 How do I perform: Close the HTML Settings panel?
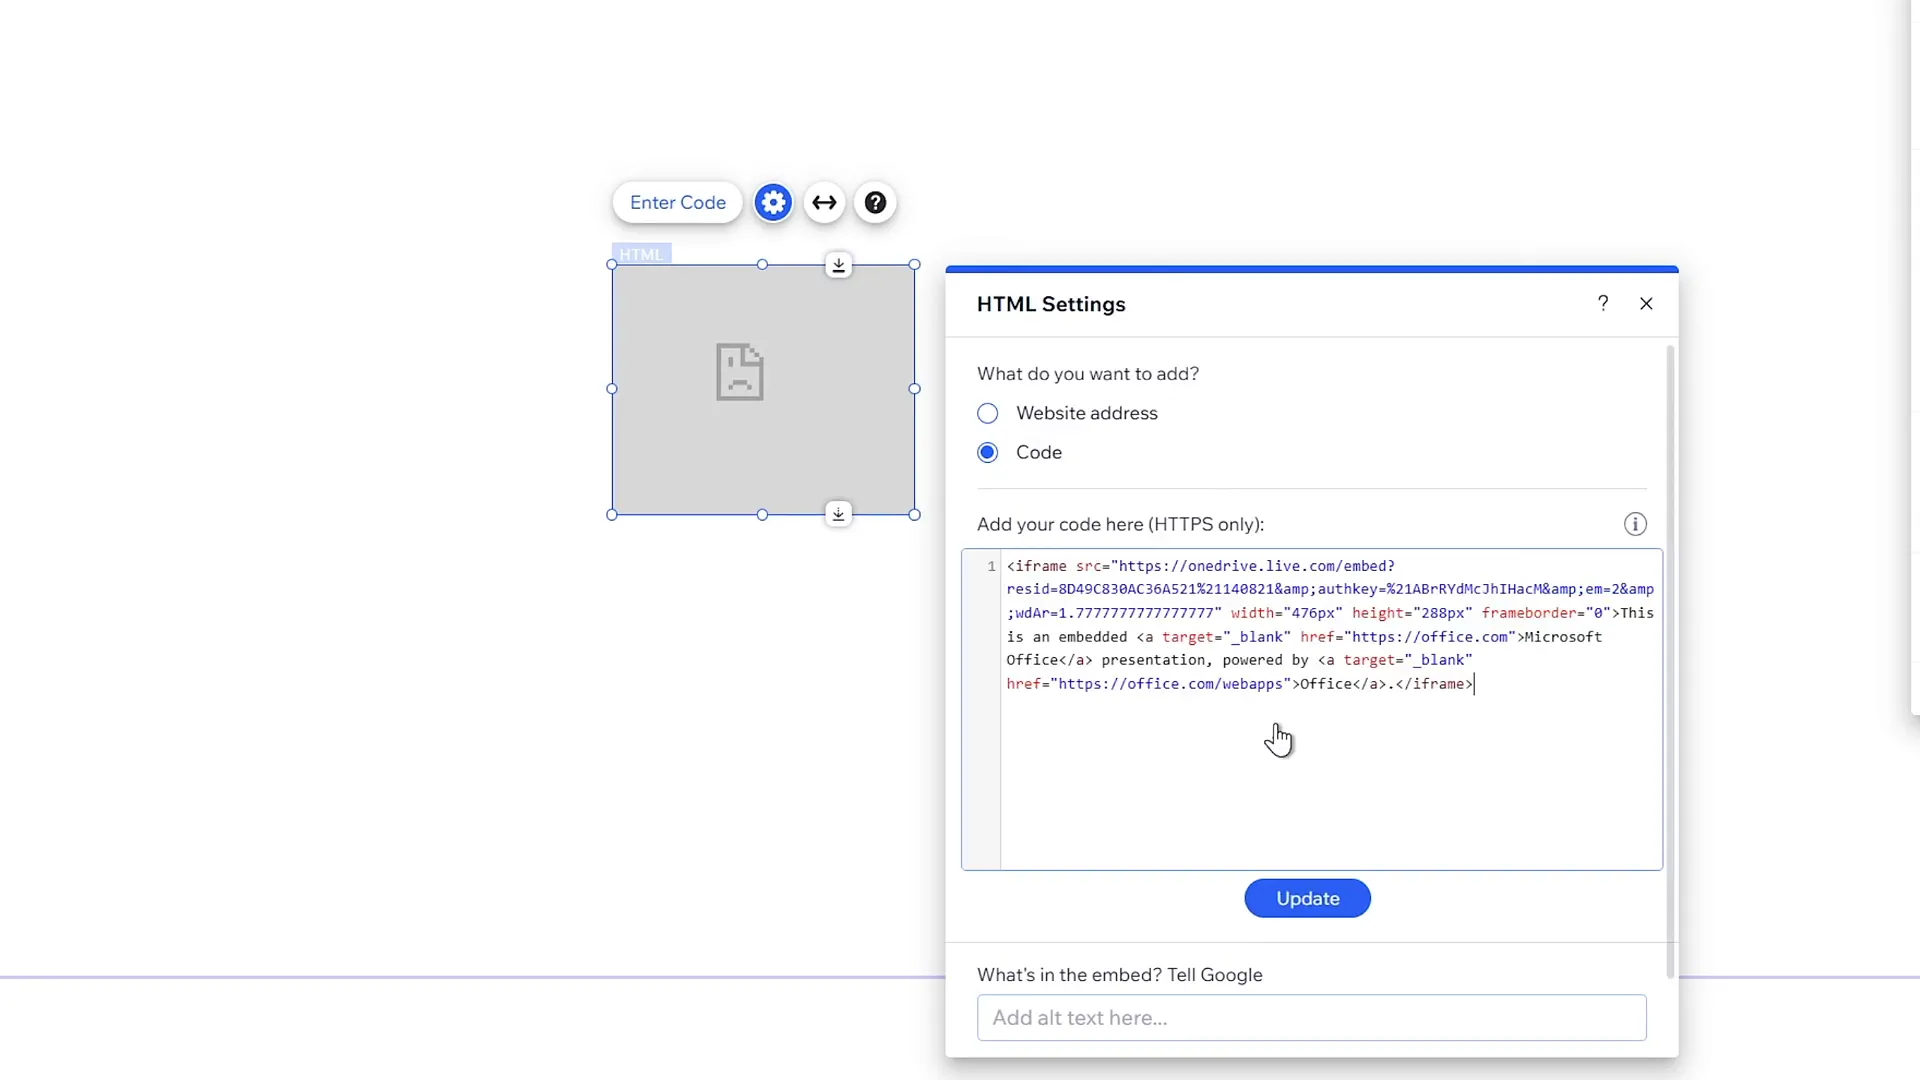(x=1646, y=303)
